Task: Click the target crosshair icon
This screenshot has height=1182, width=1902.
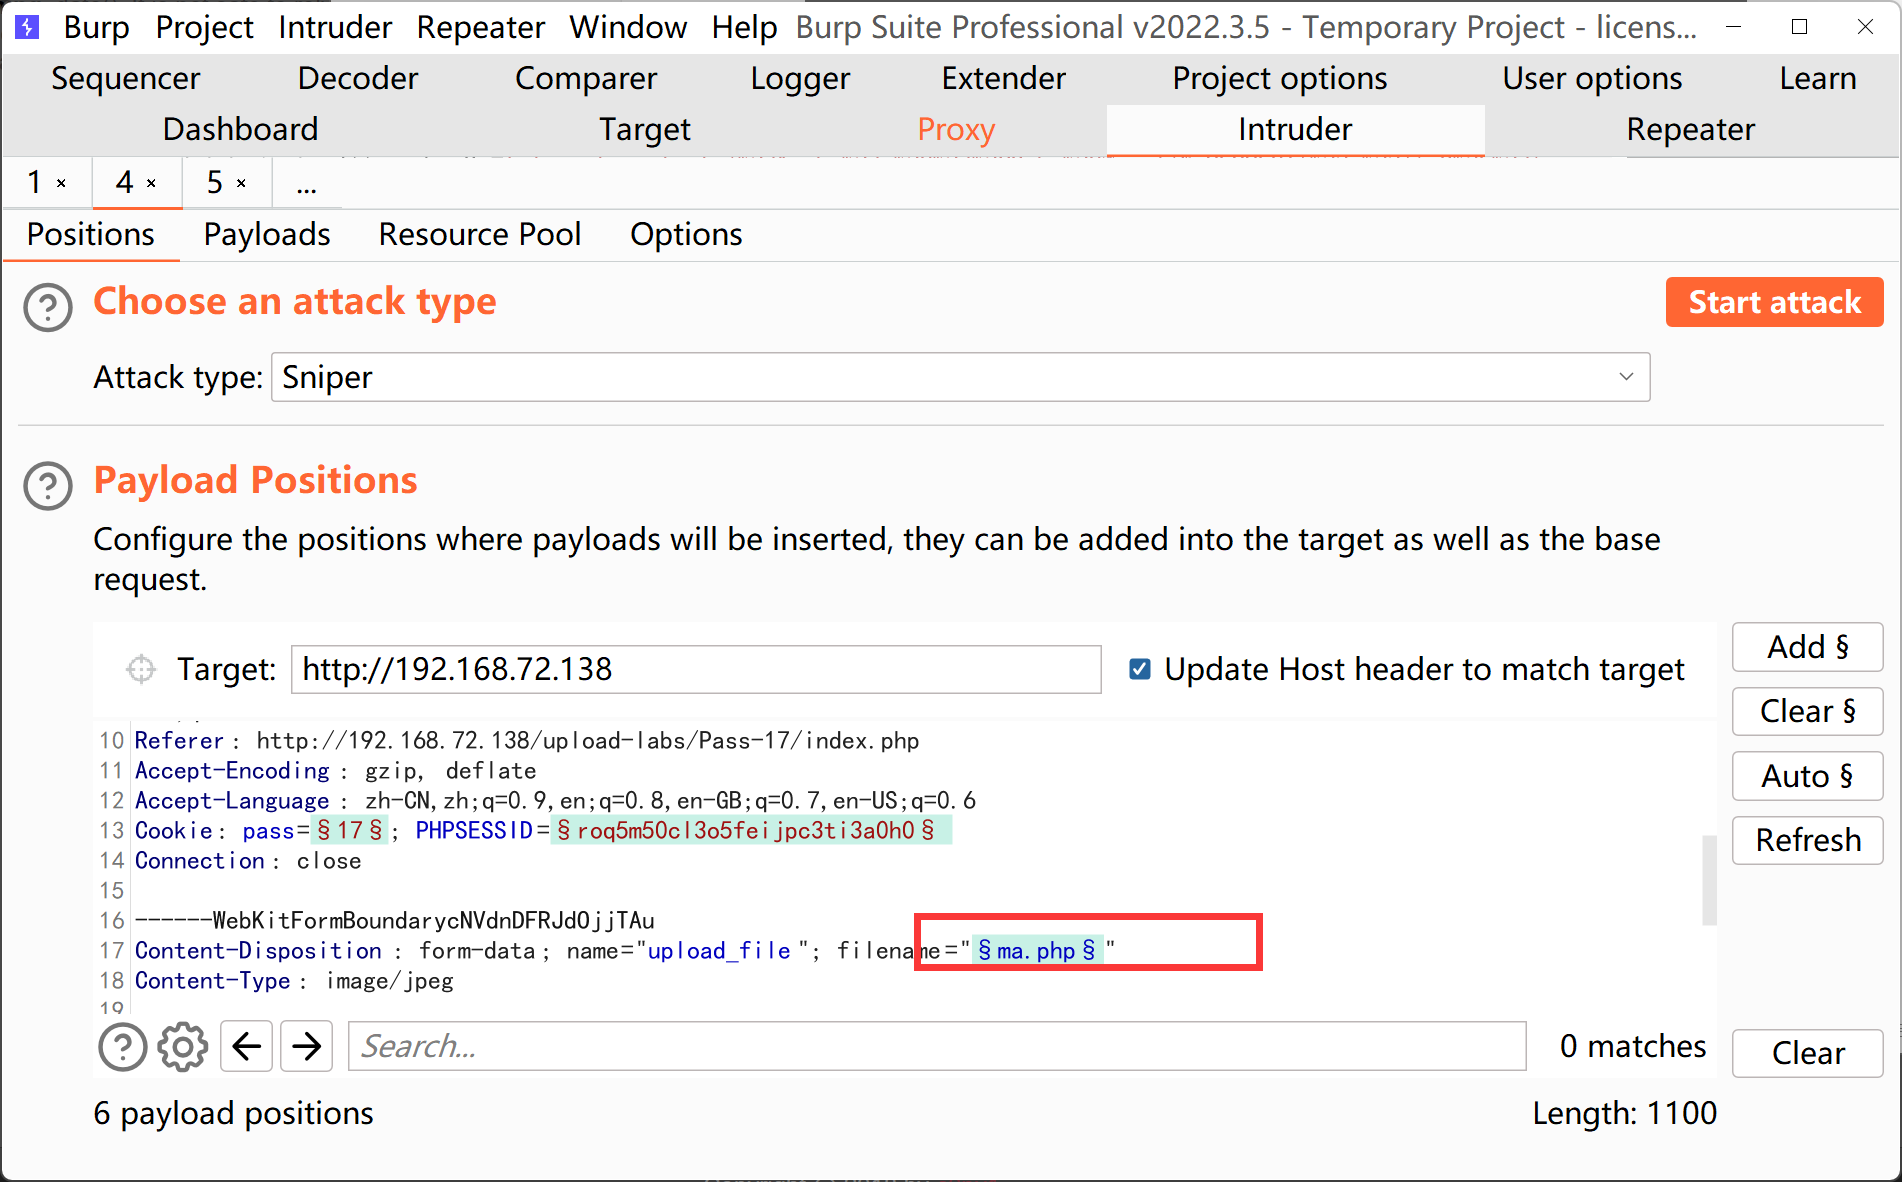Action: tap(141, 669)
